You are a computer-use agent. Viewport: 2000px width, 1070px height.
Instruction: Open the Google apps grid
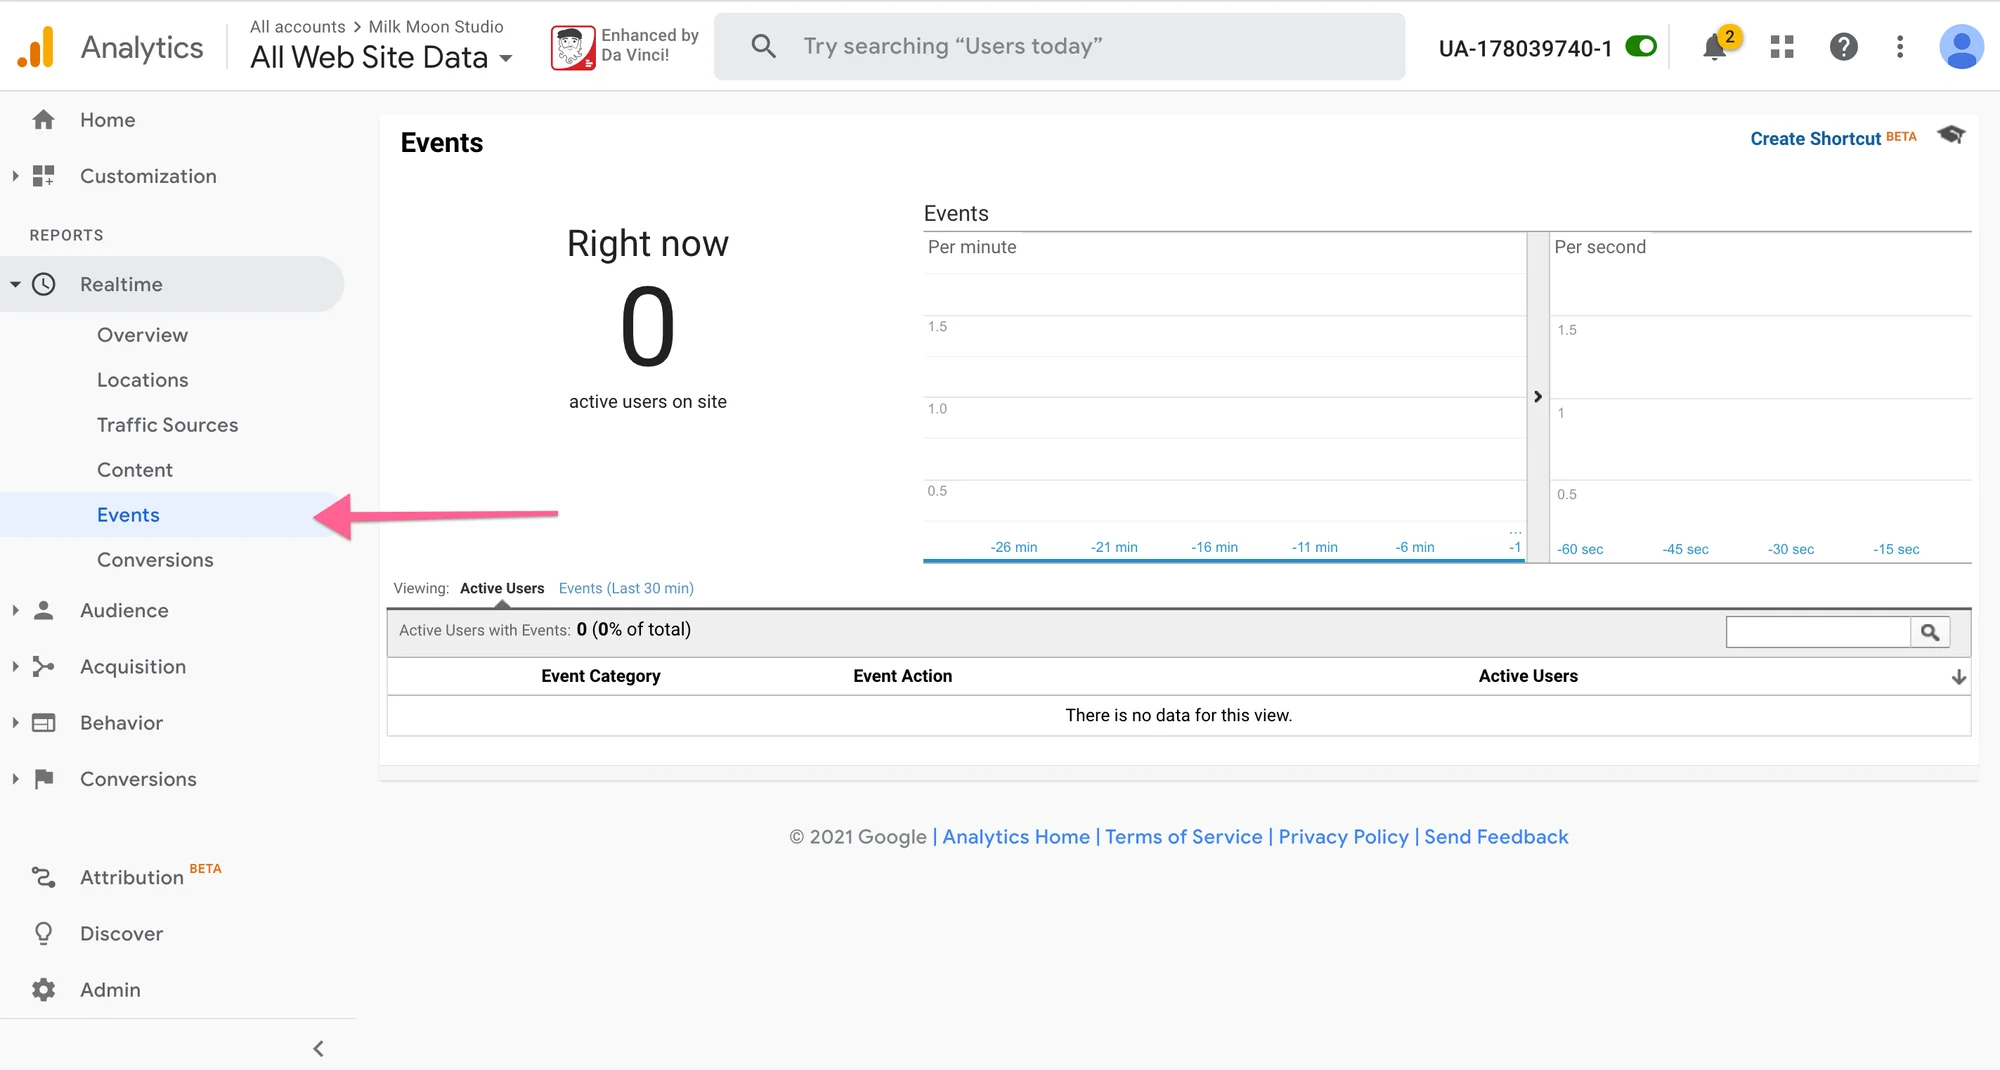point(1782,46)
